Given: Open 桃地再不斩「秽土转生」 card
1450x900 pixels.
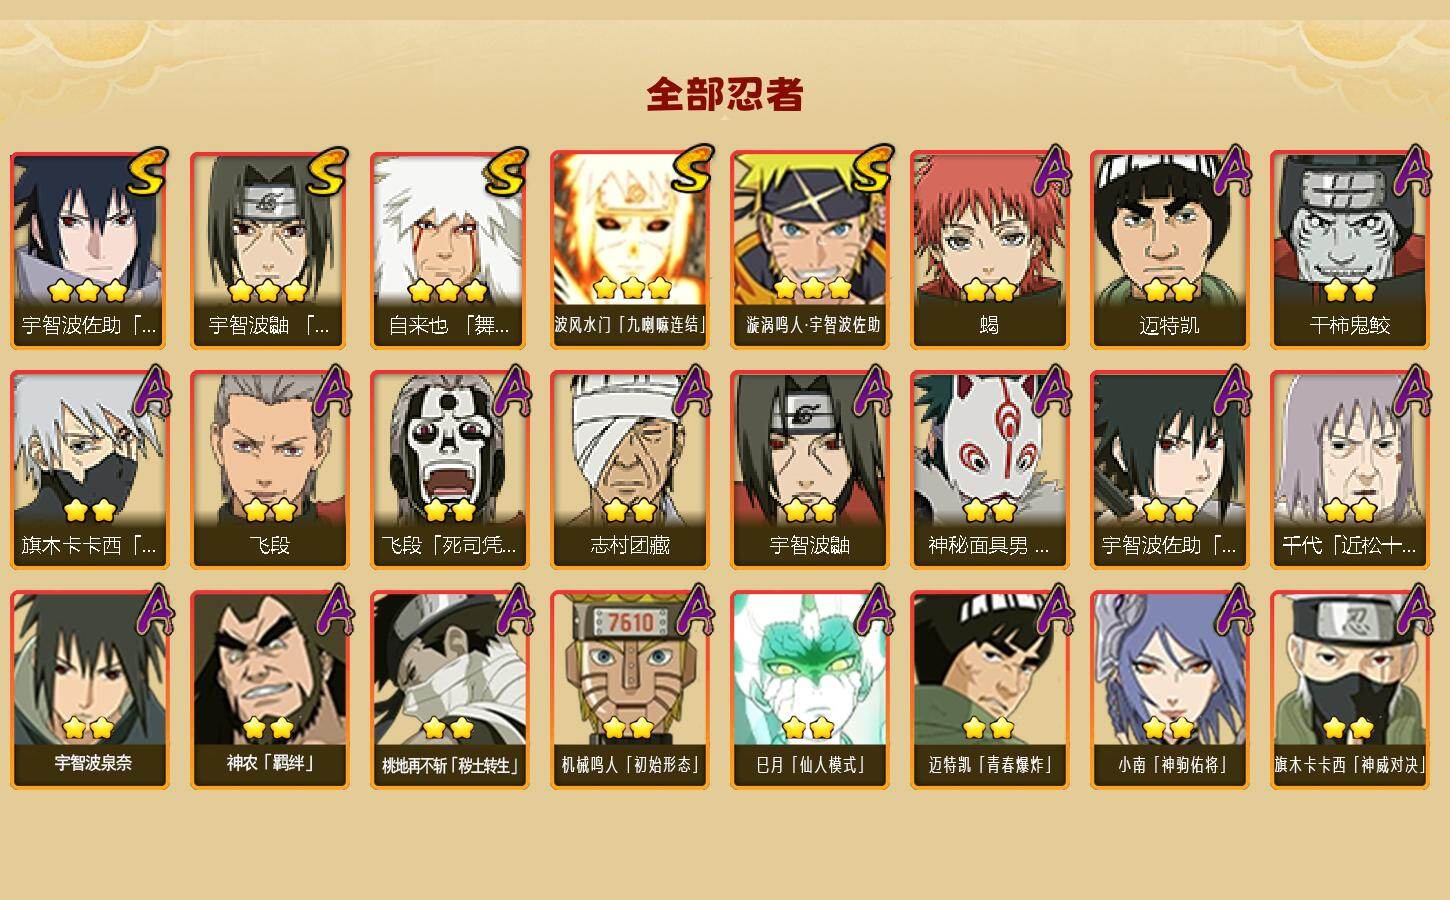Looking at the screenshot, I should tap(449, 690).
